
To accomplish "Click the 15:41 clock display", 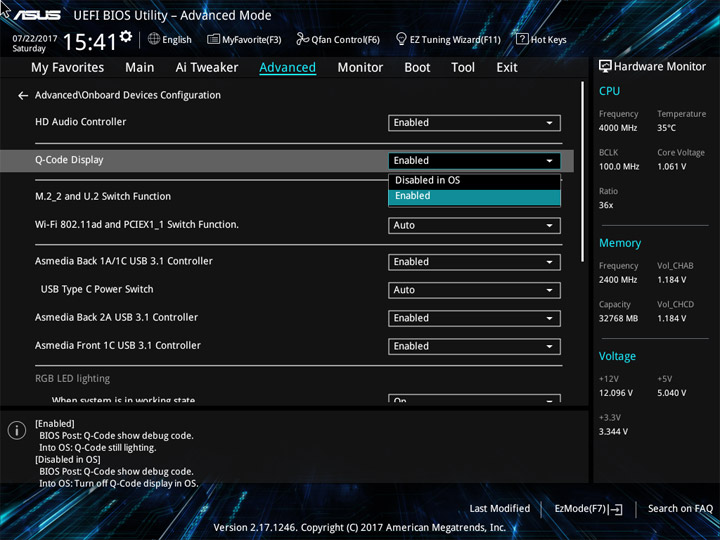I will pyautogui.click(x=90, y=42).
